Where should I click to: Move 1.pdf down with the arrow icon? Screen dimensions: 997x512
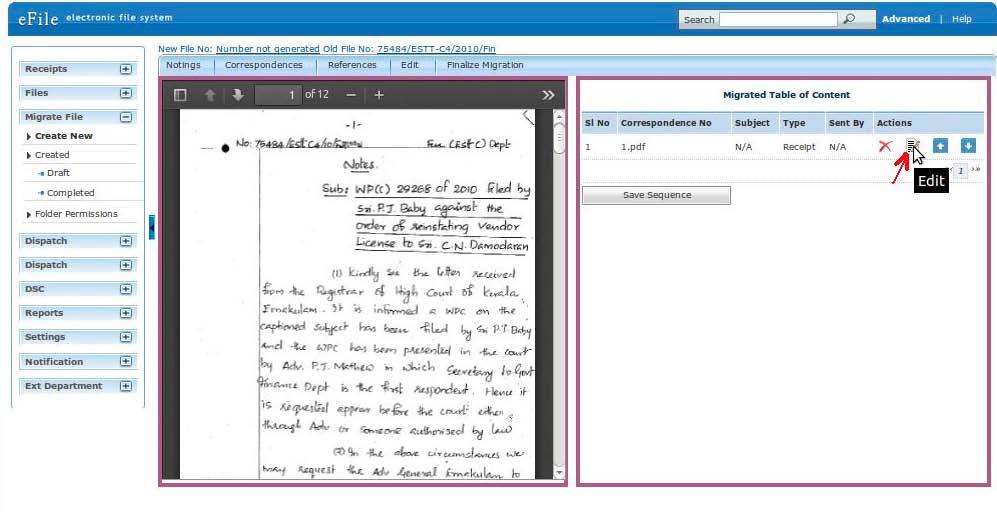point(968,146)
